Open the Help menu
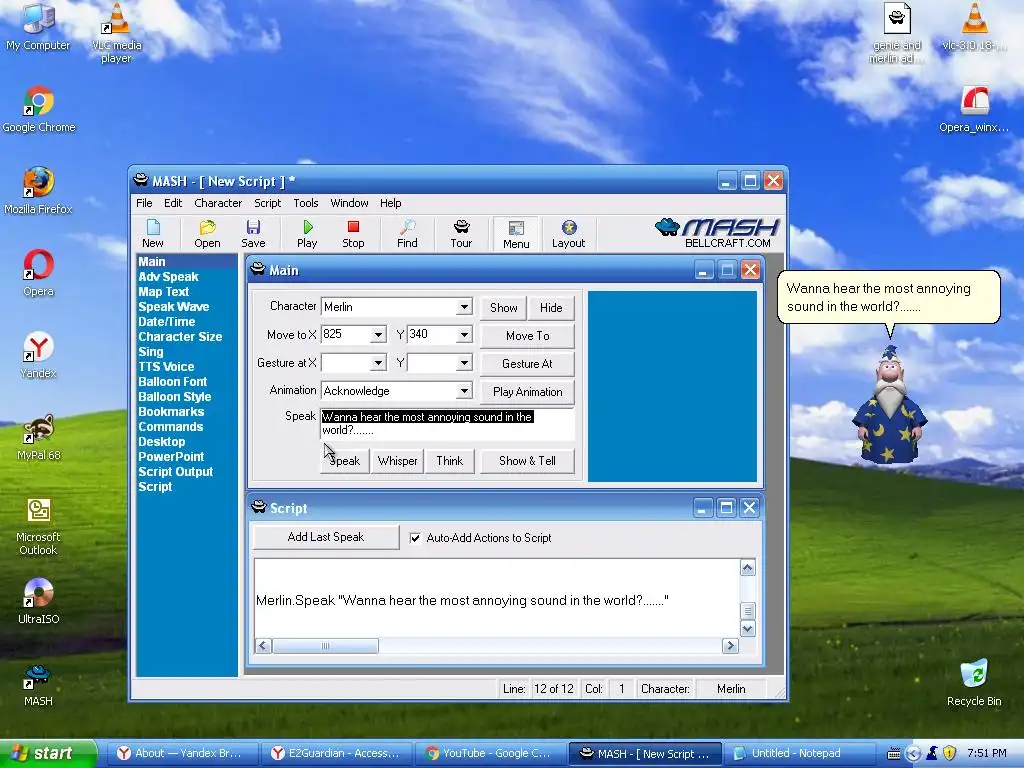Image resolution: width=1024 pixels, height=768 pixels. tap(391, 203)
